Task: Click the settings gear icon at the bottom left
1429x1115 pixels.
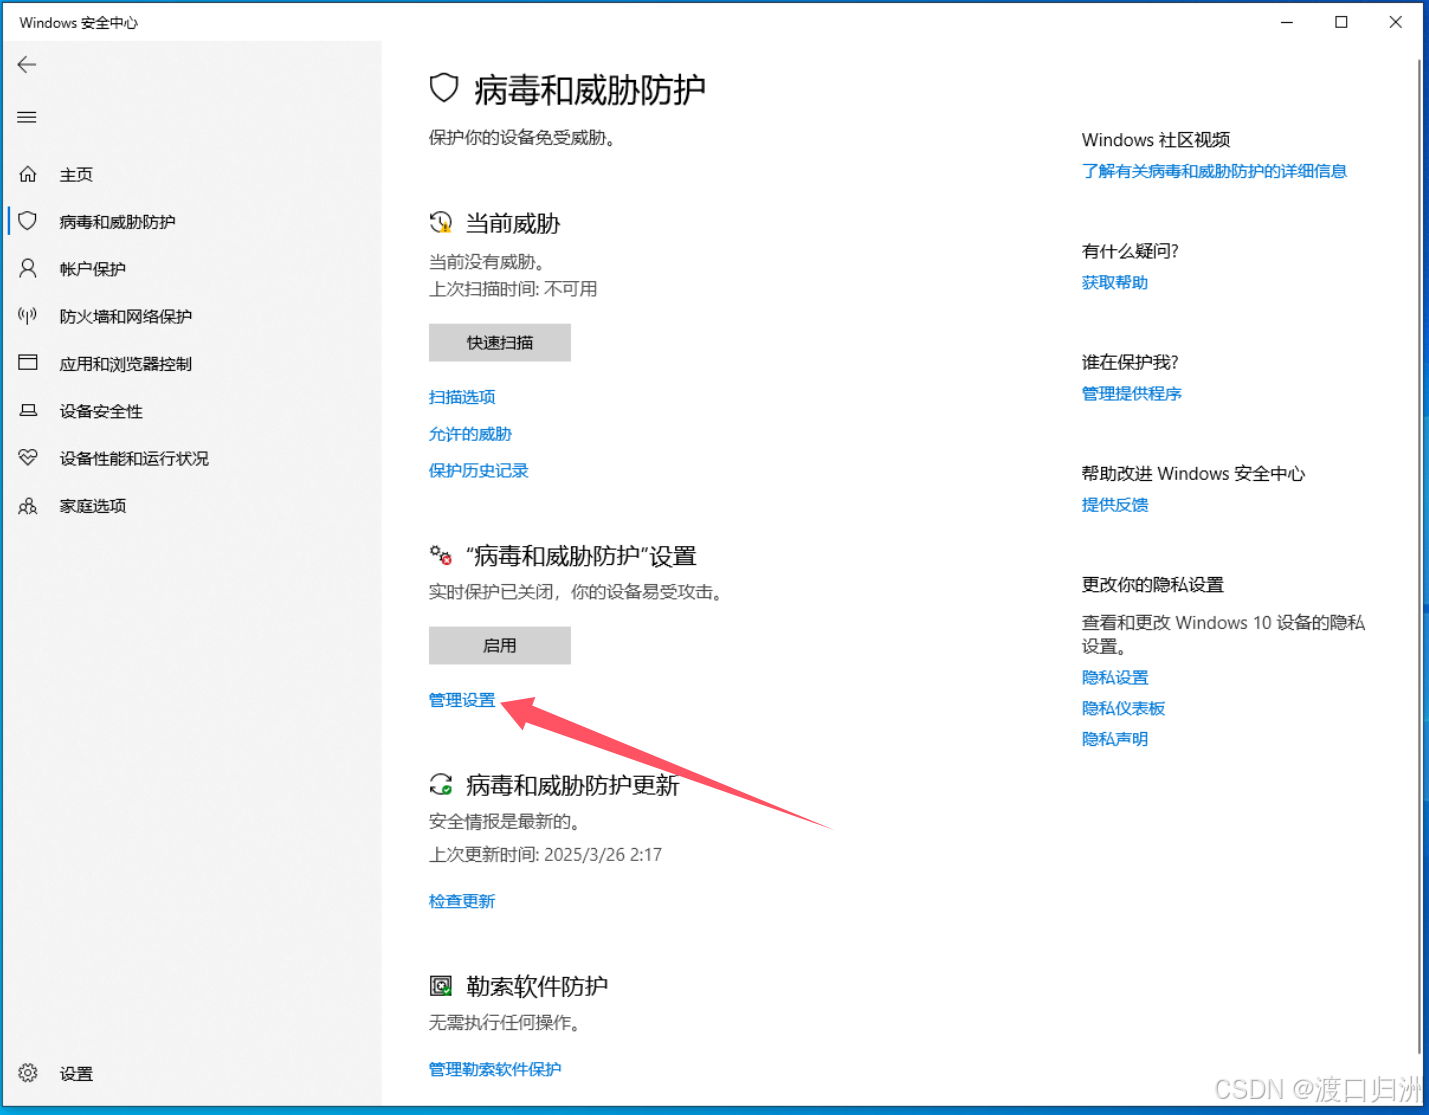Action: click(28, 1073)
